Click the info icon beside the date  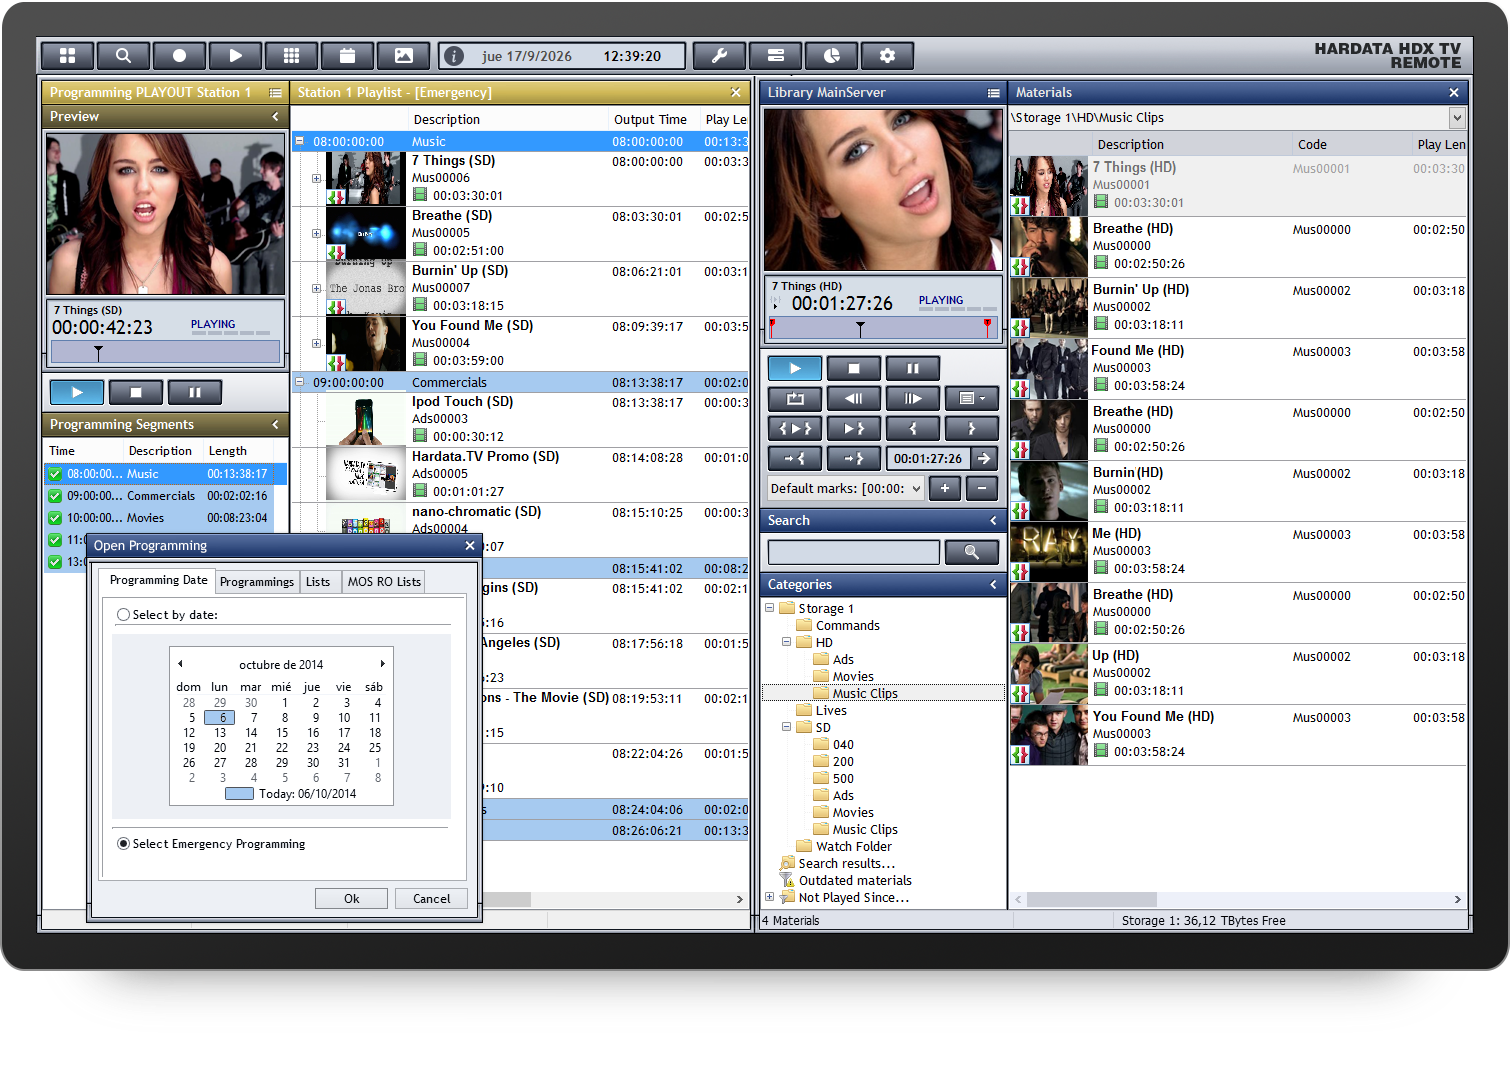pos(454,56)
